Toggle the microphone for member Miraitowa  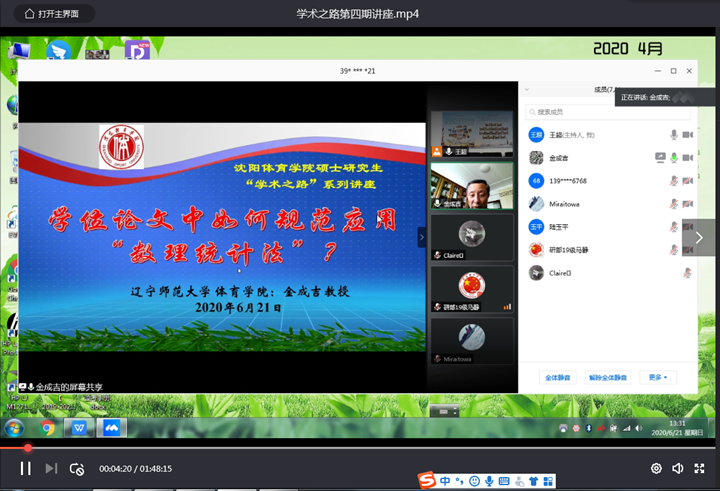[x=674, y=203]
